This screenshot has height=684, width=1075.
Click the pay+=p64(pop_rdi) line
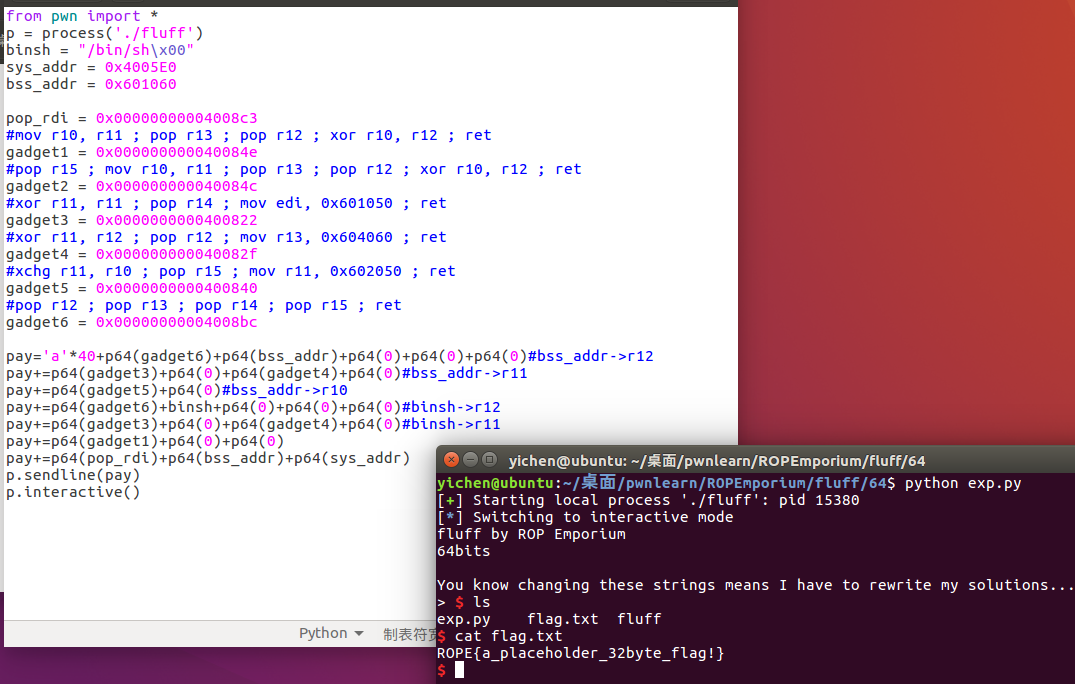pyautogui.click(x=208, y=459)
